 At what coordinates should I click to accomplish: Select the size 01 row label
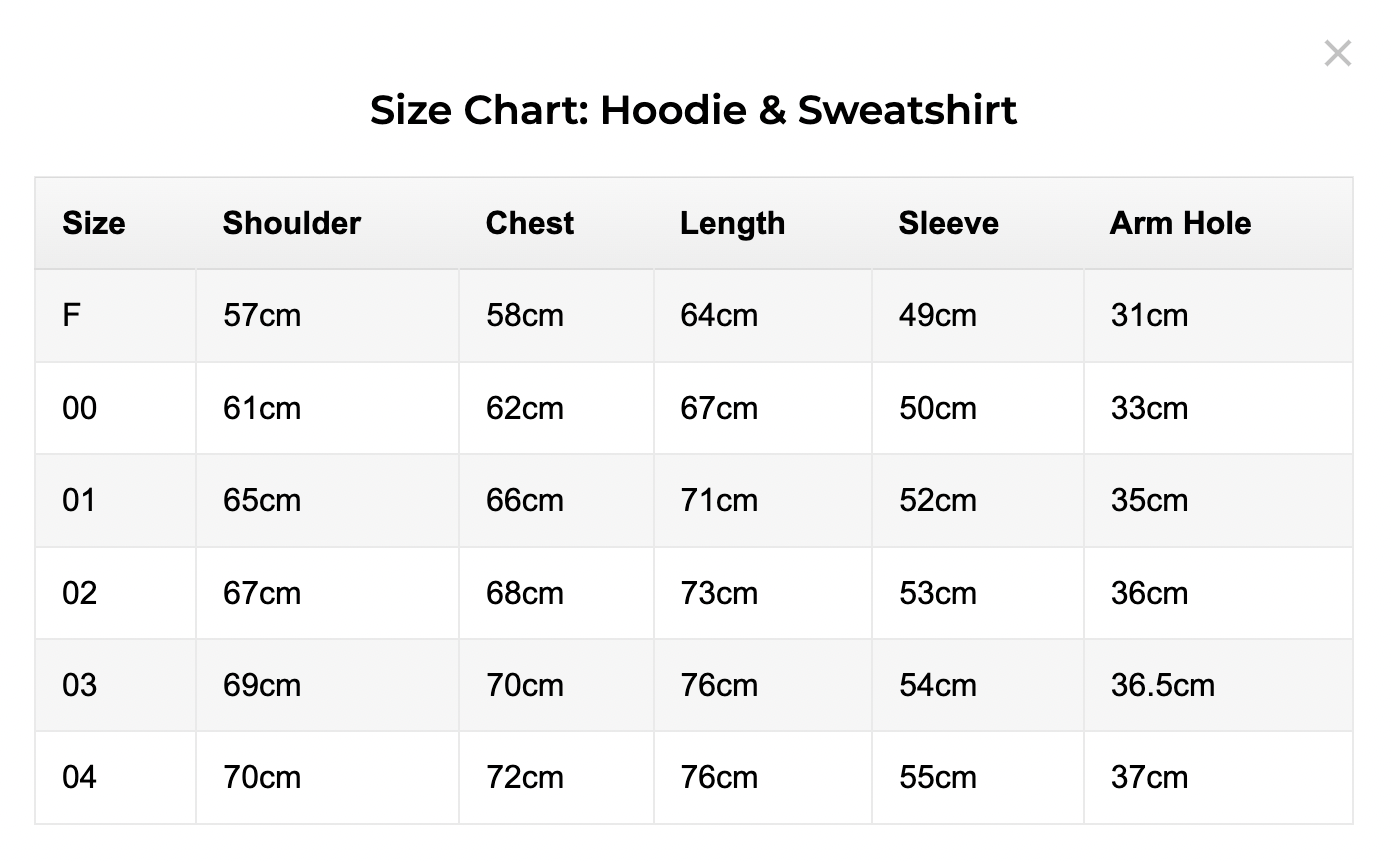pos(80,500)
